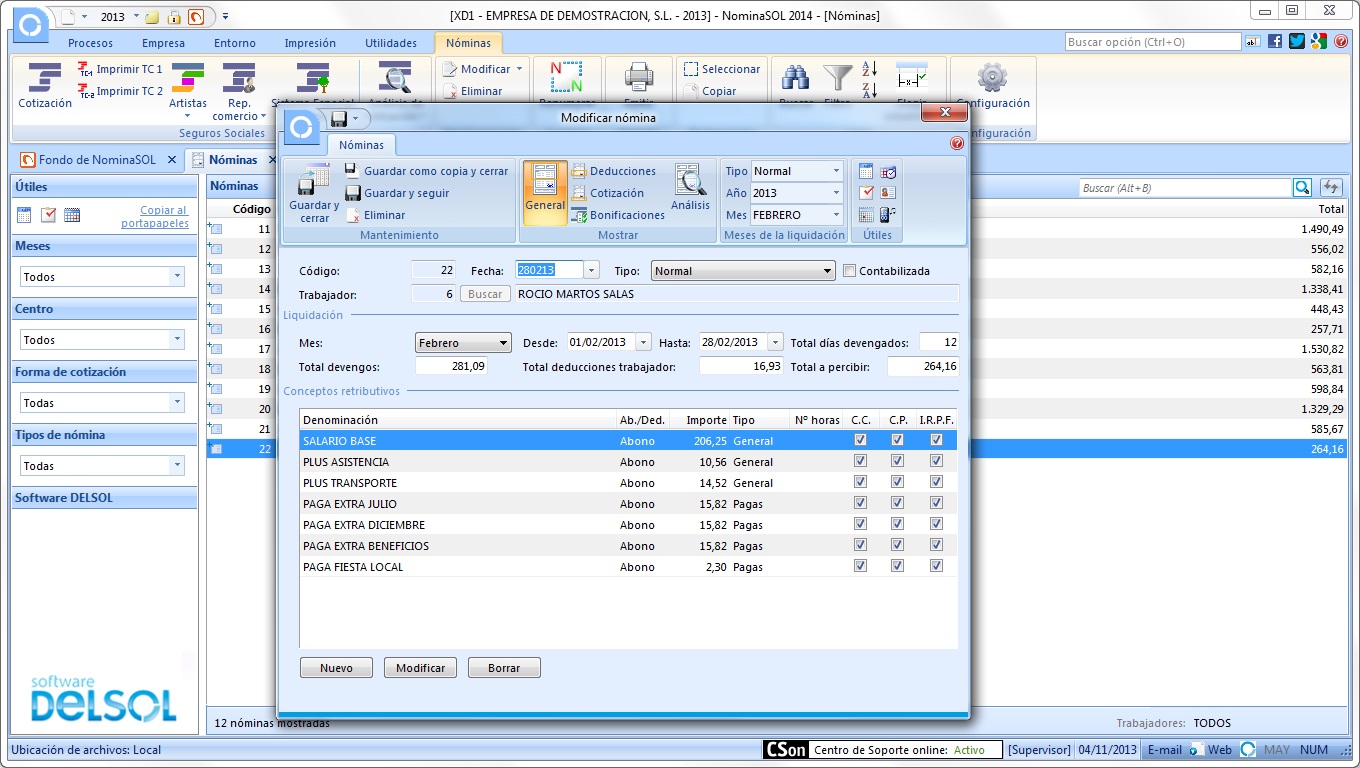This screenshot has width=1360, height=768.
Task: Open the Impresión ribbon tab
Action: (x=310, y=43)
